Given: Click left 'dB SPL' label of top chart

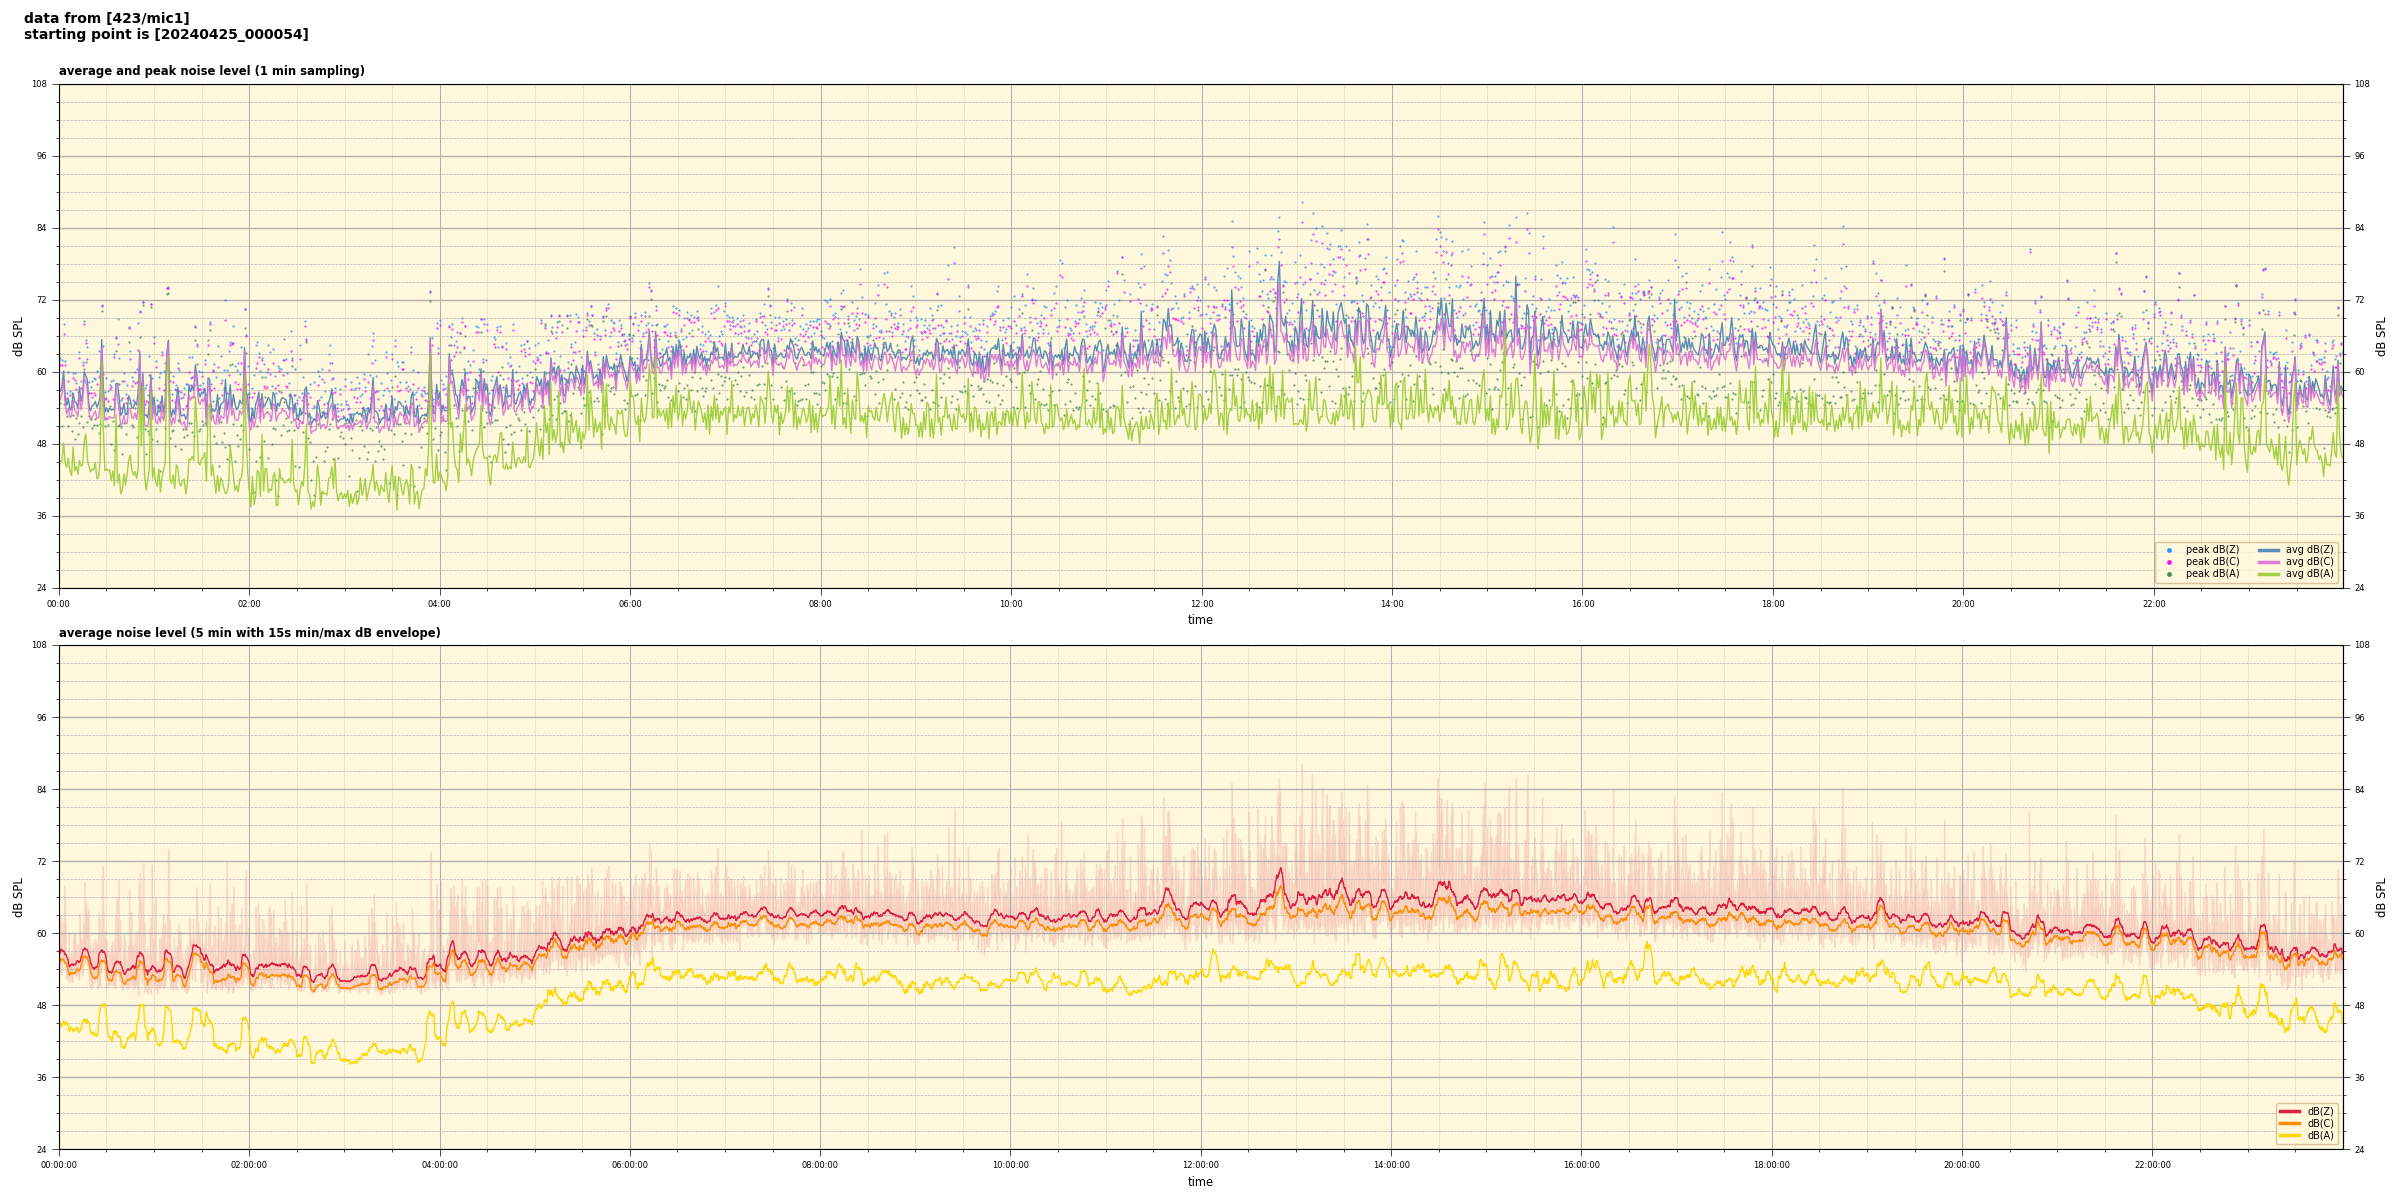Looking at the screenshot, I should coord(18,336).
